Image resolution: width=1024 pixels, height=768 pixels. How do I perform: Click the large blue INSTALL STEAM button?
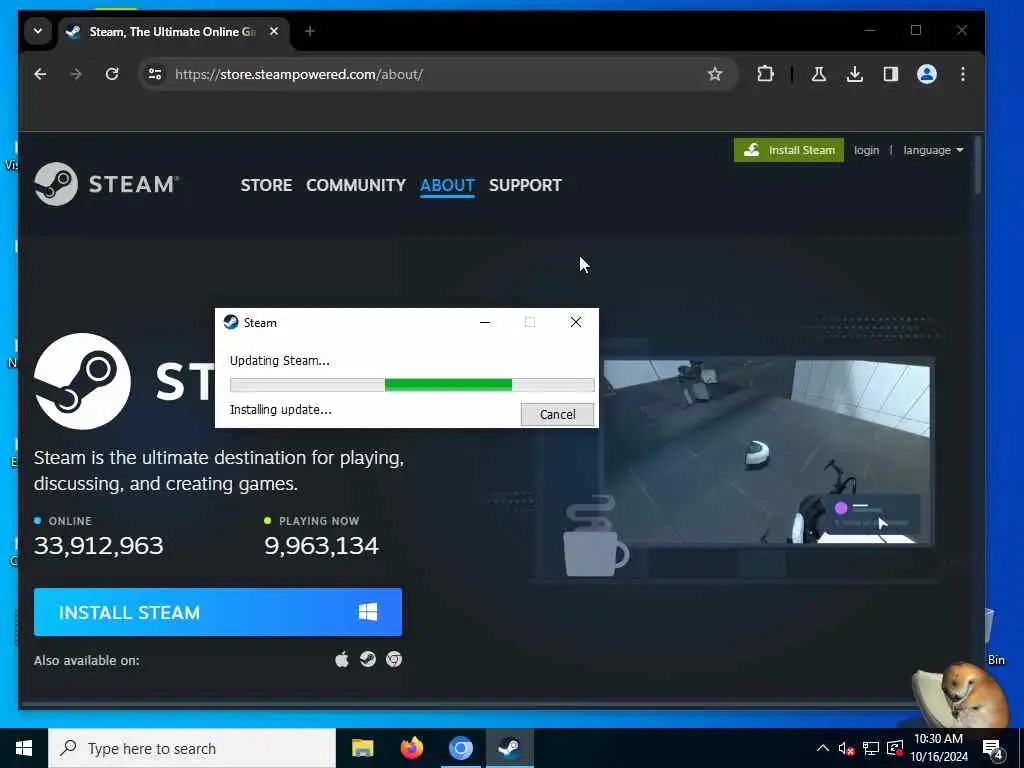pyautogui.click(x=217, y=612)
